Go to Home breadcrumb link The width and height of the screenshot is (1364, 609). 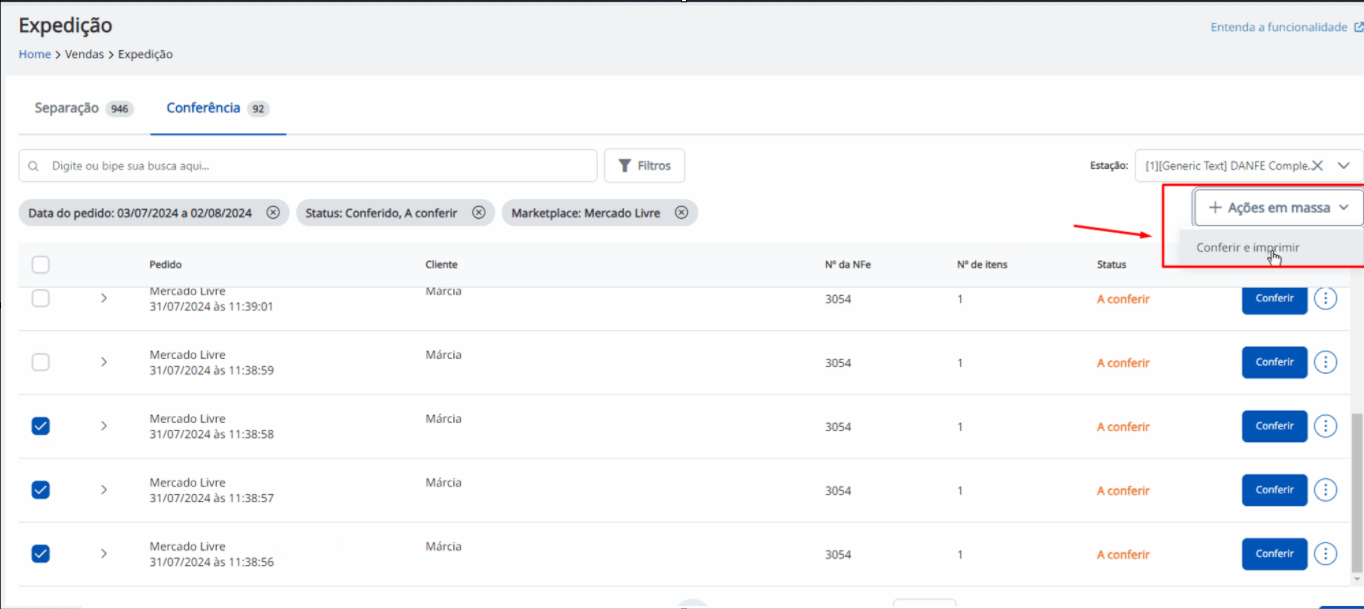click(35, 54)
